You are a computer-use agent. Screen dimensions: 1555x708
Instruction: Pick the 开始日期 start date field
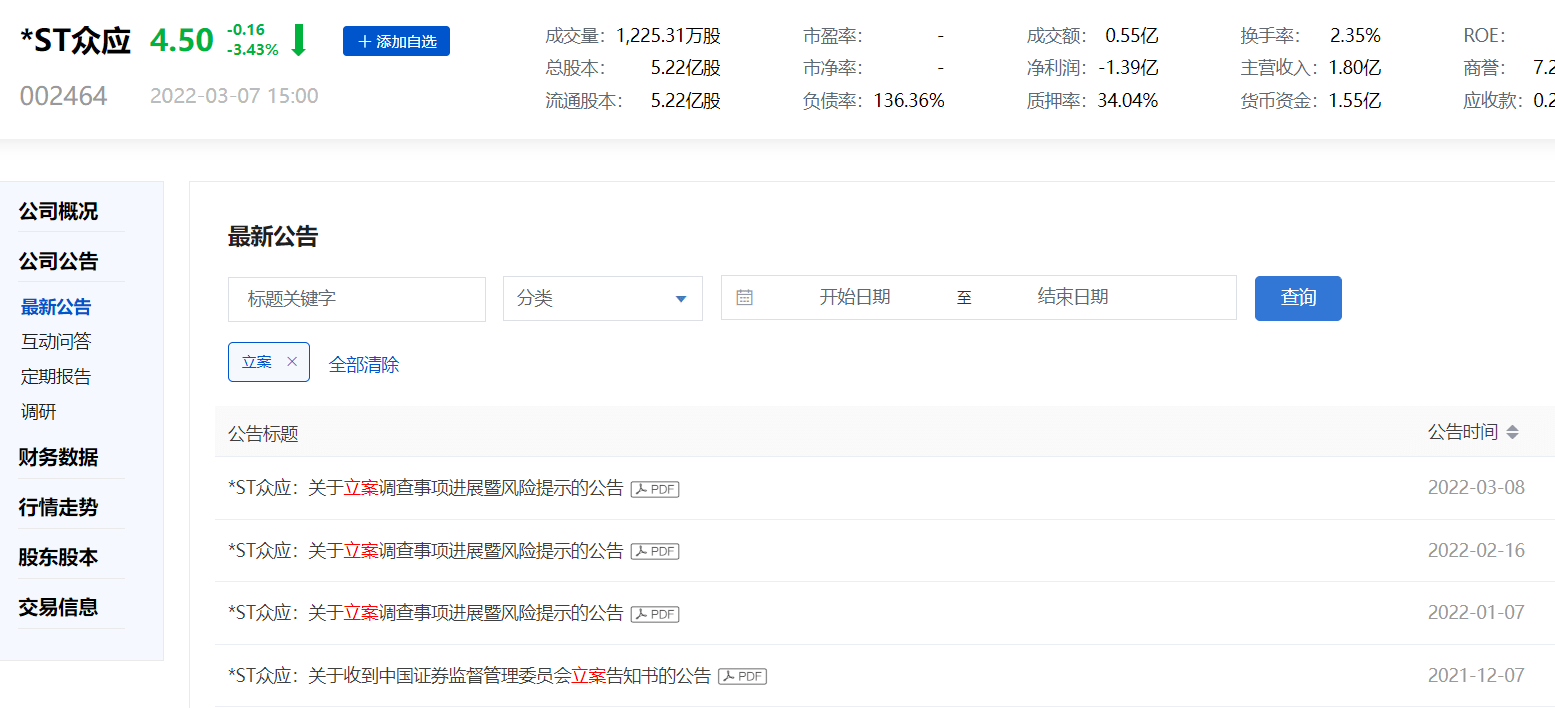coord(854,298)
